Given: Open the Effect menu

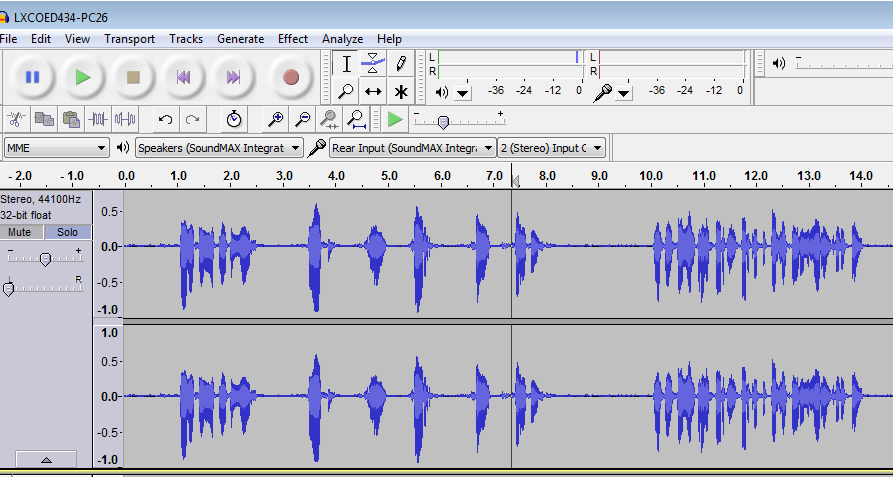Looking at the screenshot, I should point(293,39).
